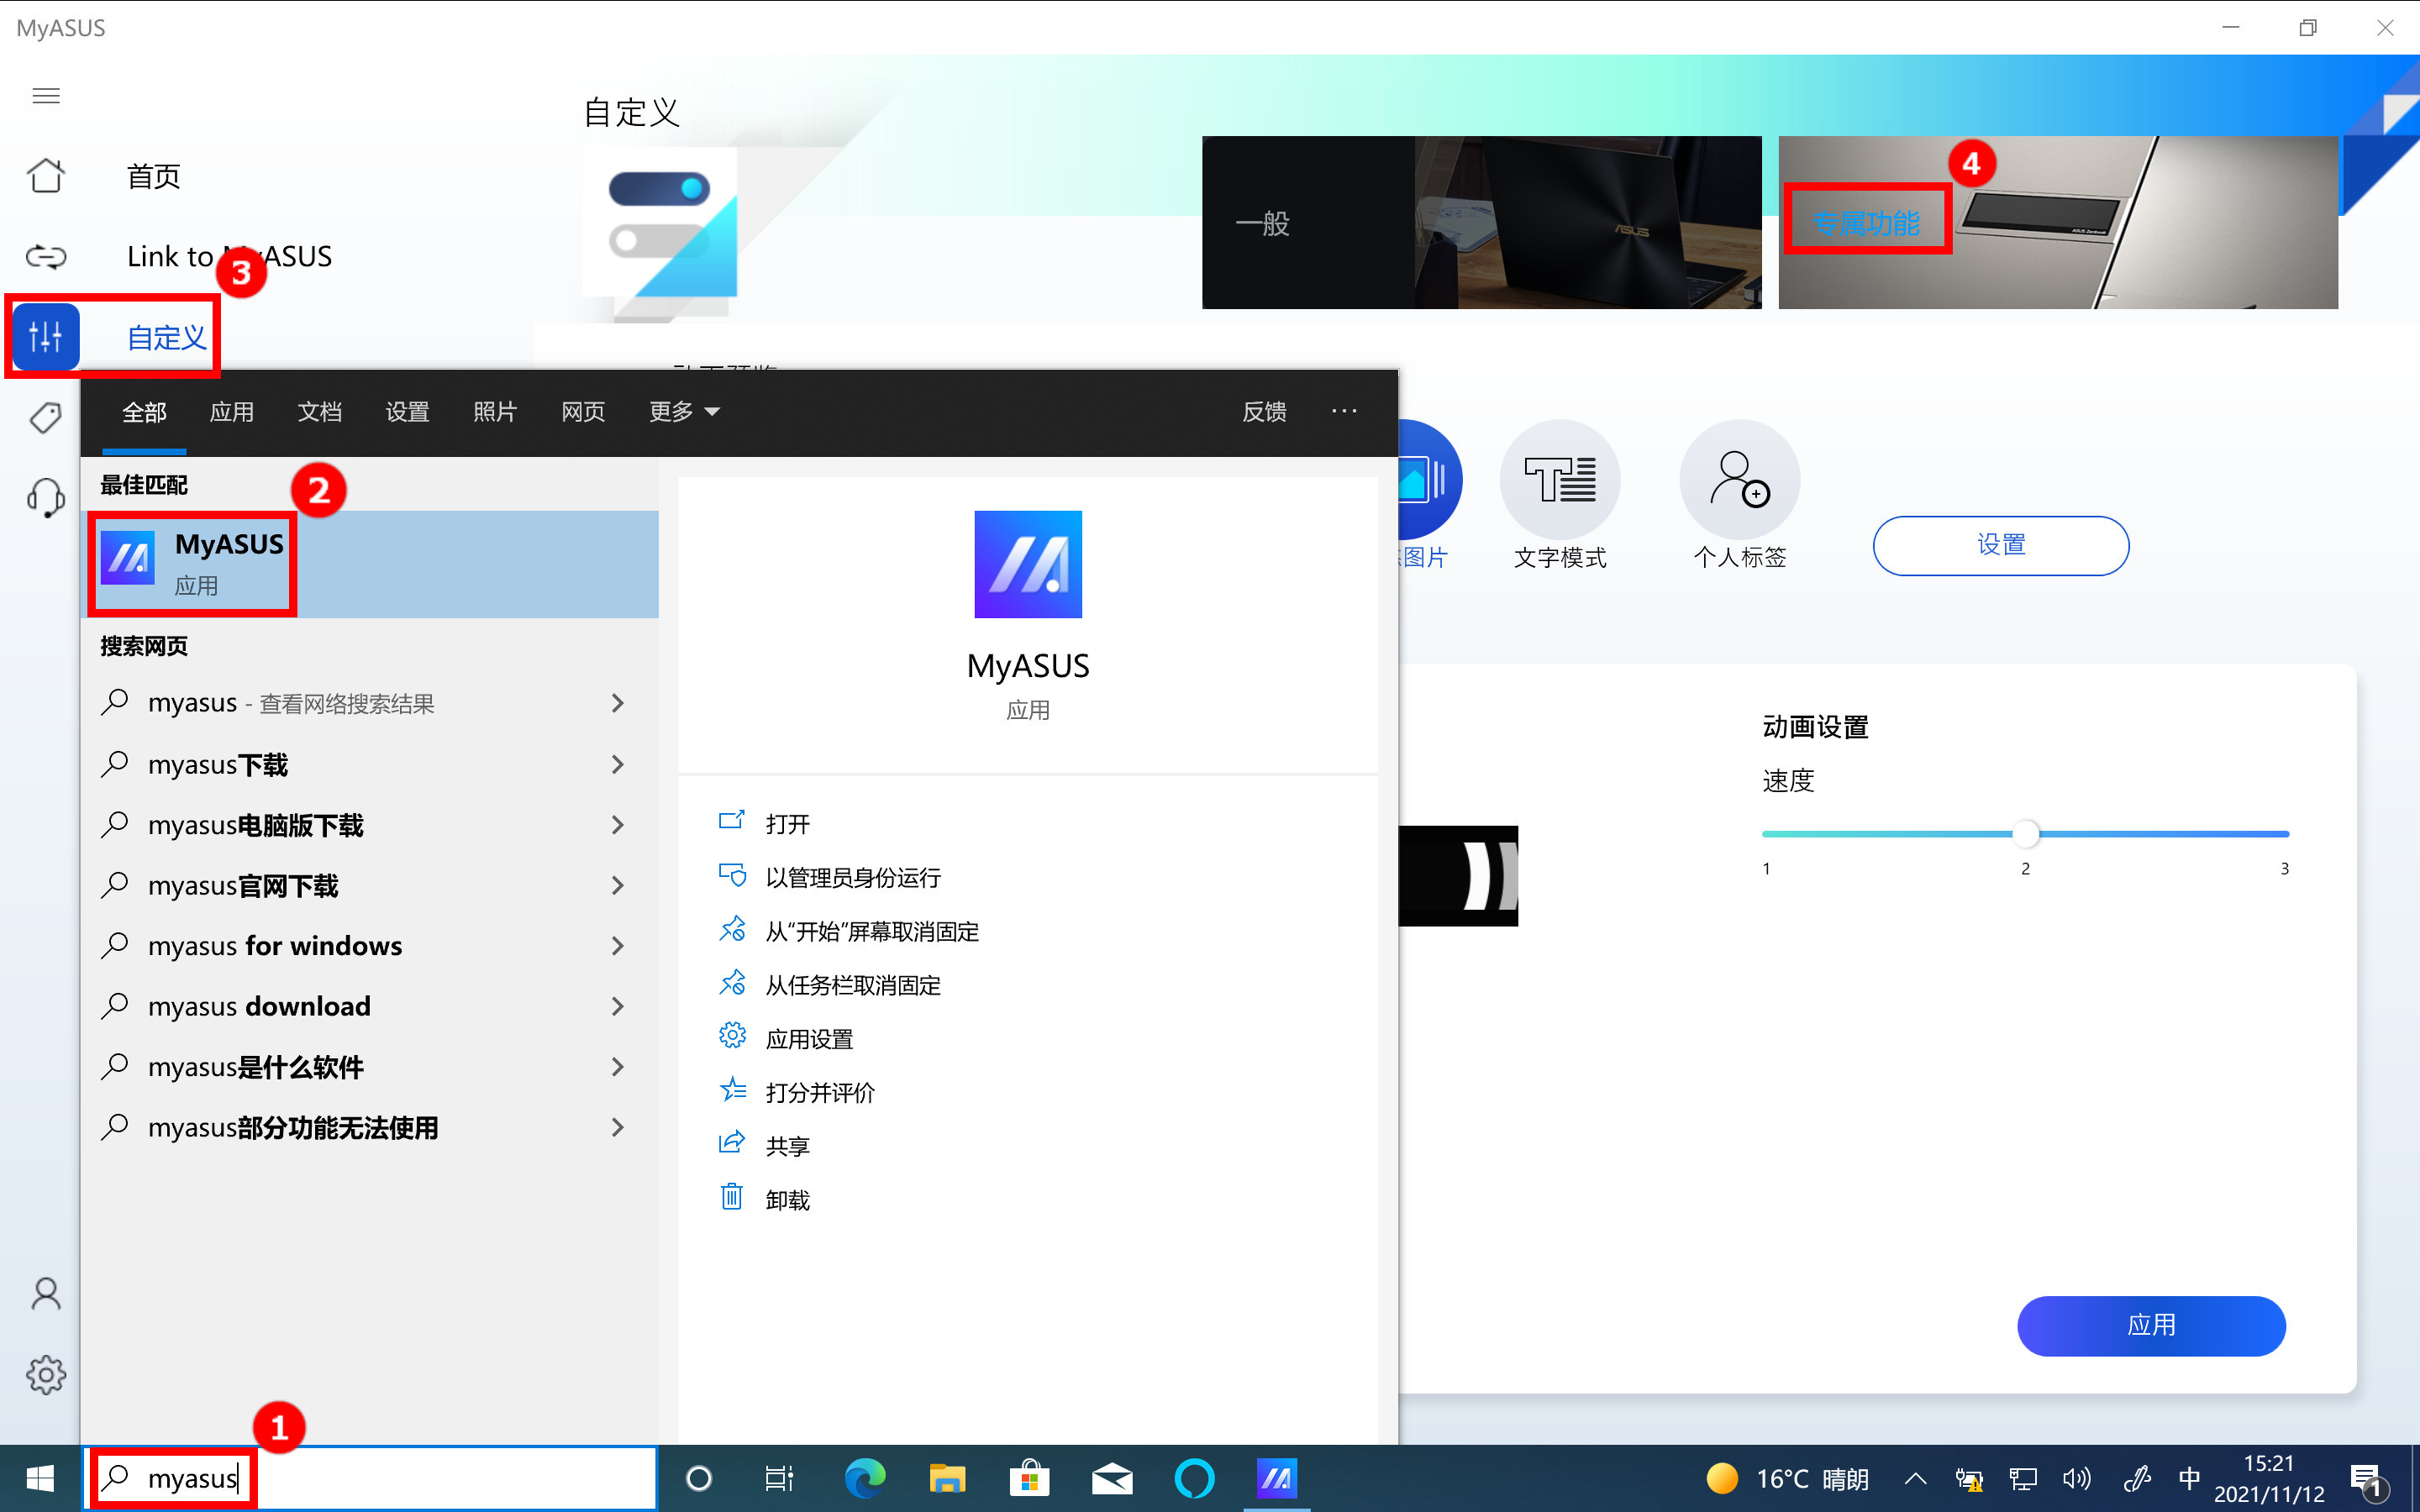Open Task View on the taskbar
2420x1512 pixels.
(x=779, y=1478)
